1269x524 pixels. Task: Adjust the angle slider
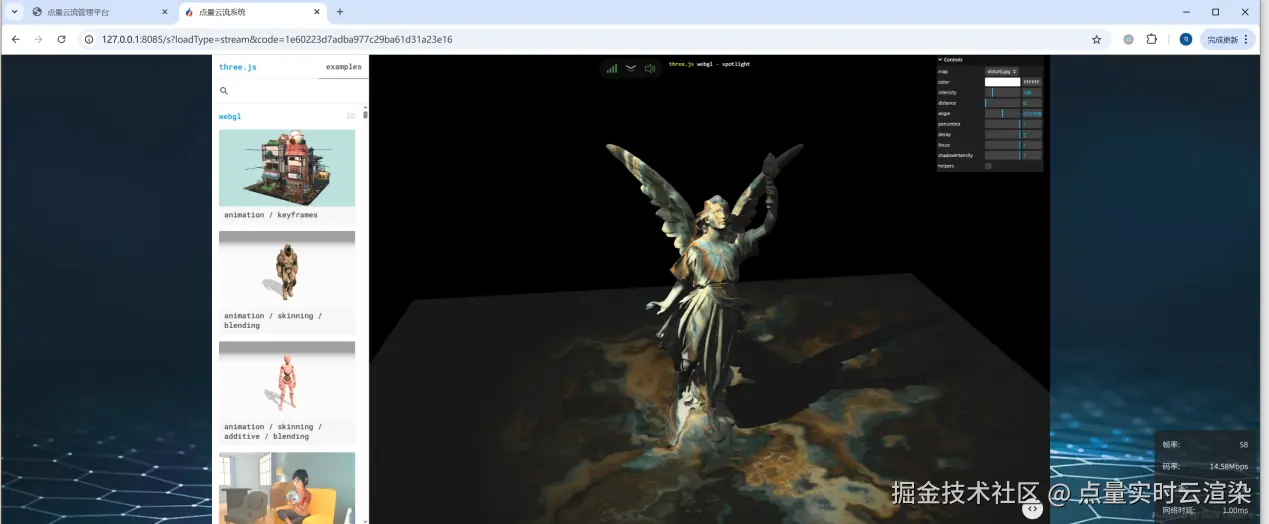click(x=1002, y=114)
